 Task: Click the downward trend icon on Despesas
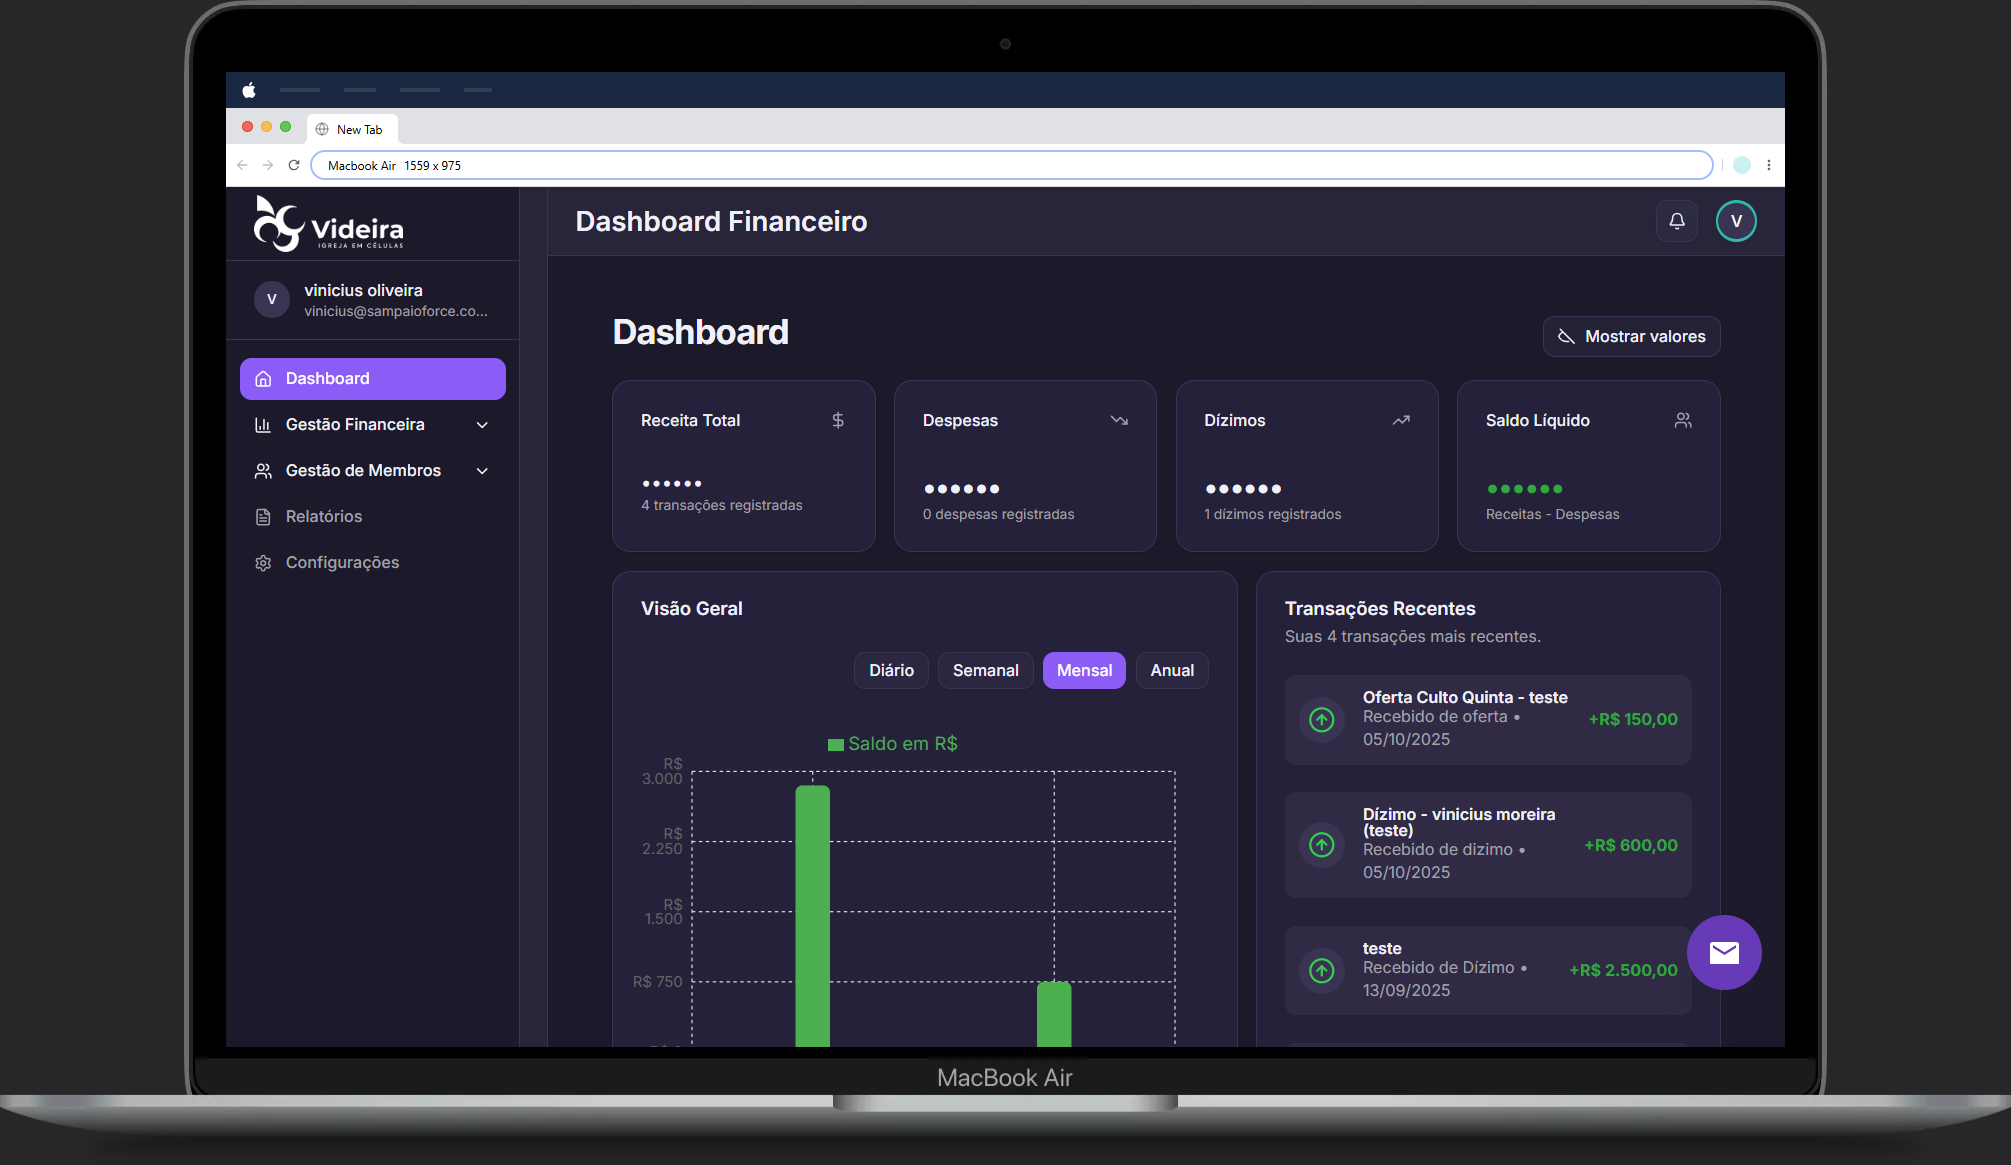point(1119,420)
